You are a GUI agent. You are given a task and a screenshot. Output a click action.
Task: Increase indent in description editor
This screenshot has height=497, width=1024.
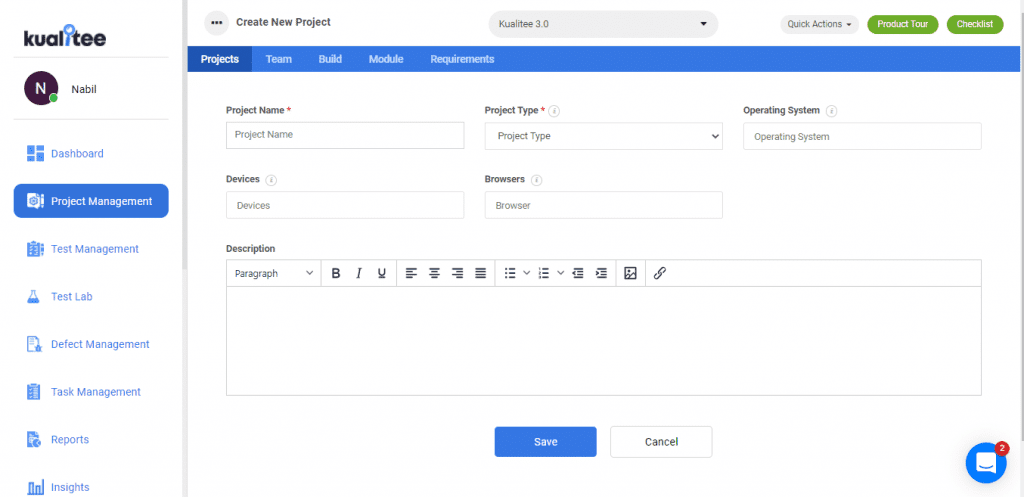click(x=601, y=274)
